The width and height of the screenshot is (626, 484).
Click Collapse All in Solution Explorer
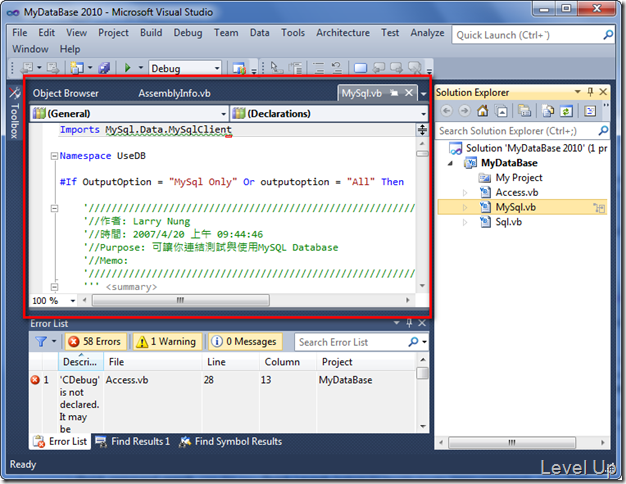coord(501,111)
